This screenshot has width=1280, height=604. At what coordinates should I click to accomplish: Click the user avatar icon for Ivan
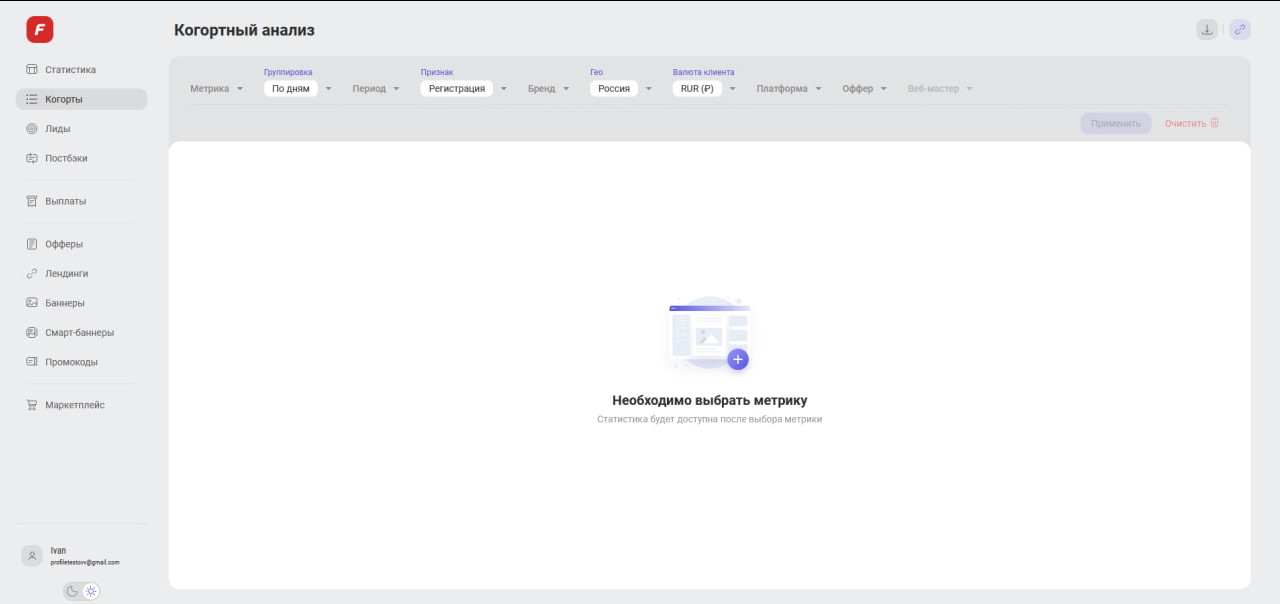pos(32,556)
